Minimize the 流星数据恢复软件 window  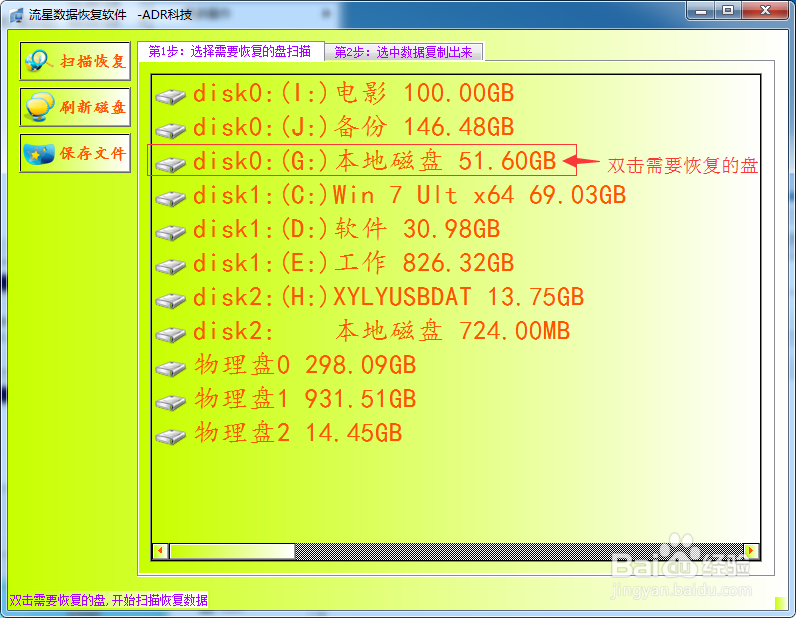701,10
